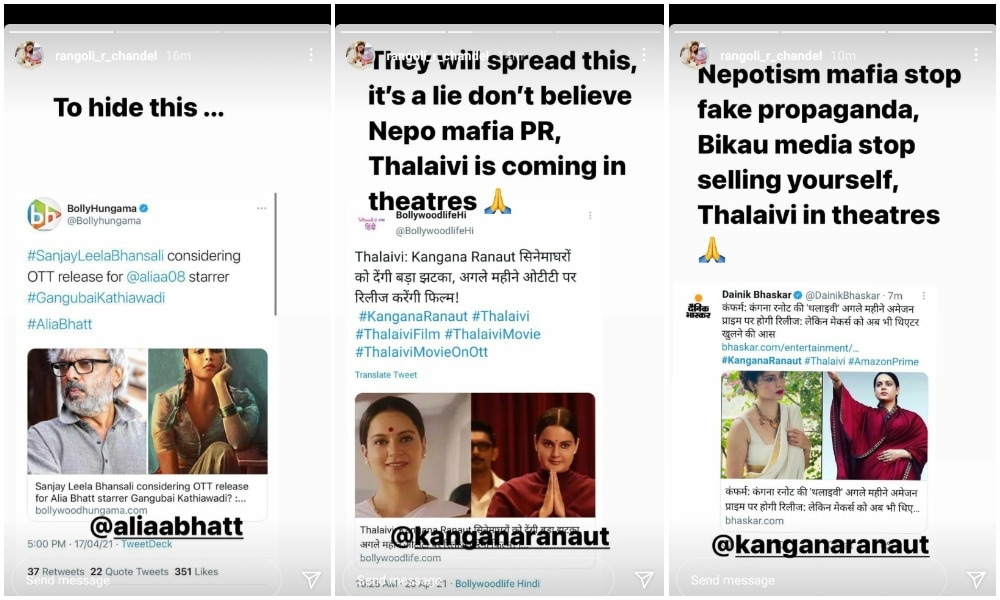This screenshot has height=600, width=1000.
Task: Focus Send message field in third story
Action: (x=812, y=580)
